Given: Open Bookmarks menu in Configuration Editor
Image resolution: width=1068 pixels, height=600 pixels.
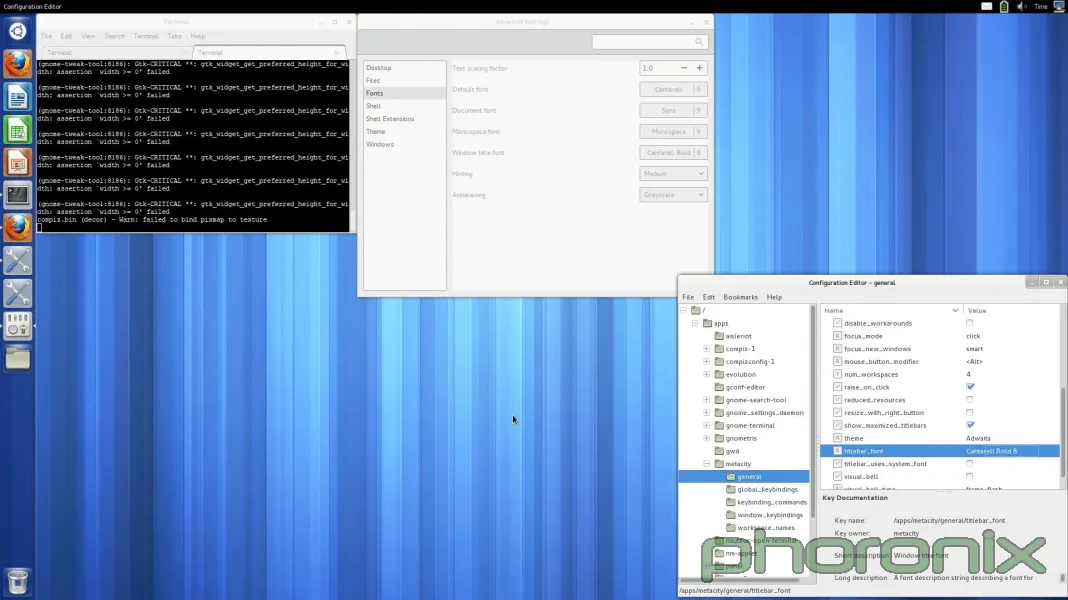Looking at the screenshot, I should point(740,297).
